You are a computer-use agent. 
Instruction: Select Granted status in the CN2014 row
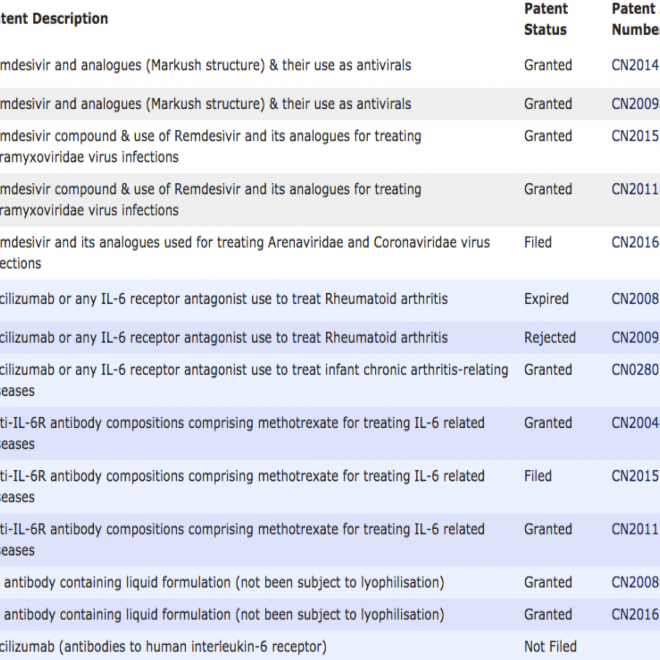548,65
